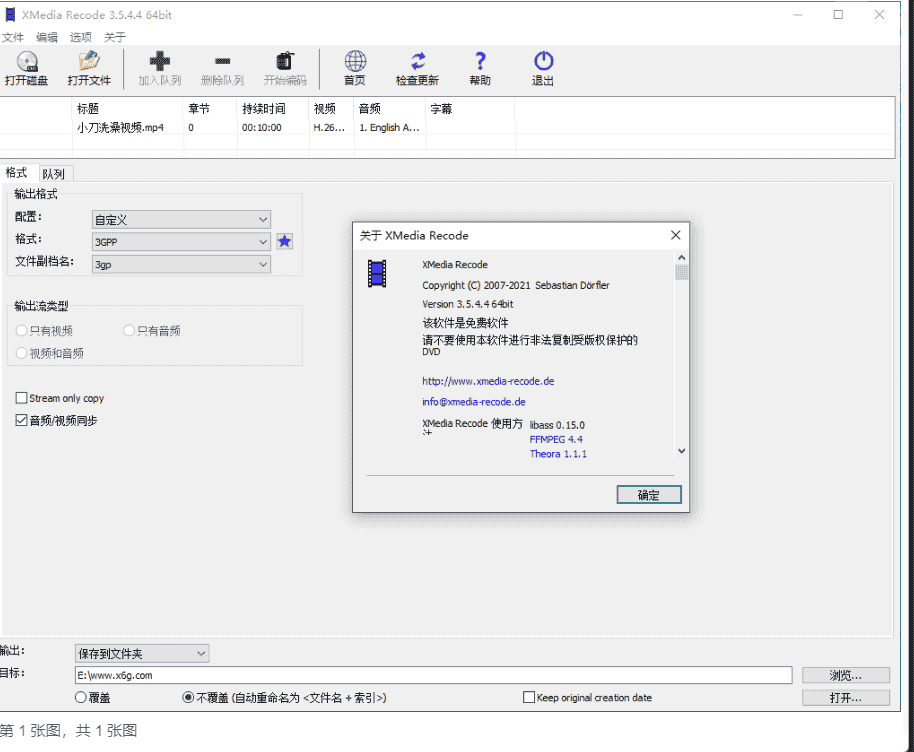This screenshot has width=914, height=752.
Task: Check Keep original creation date
Action: [x=529, y=697]
